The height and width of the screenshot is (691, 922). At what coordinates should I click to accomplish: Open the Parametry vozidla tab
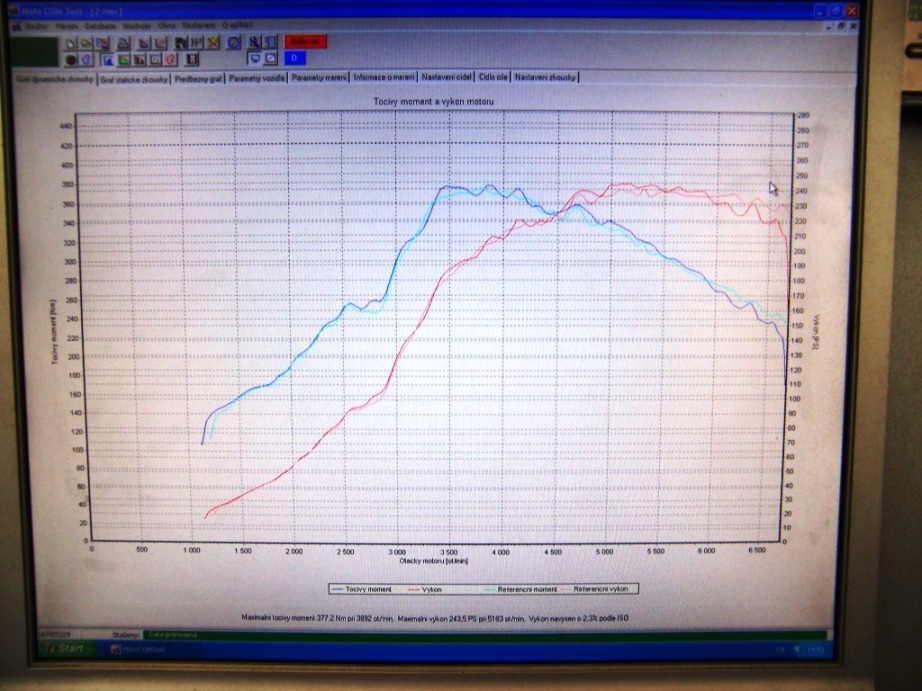tap(257, 78)
